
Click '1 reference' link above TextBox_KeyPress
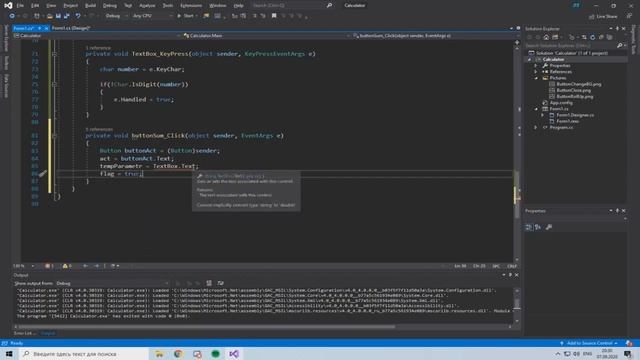click(x=98, y=48)
